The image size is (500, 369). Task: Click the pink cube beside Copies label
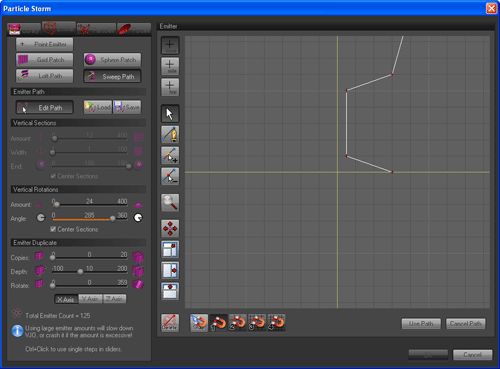(39, 256)
